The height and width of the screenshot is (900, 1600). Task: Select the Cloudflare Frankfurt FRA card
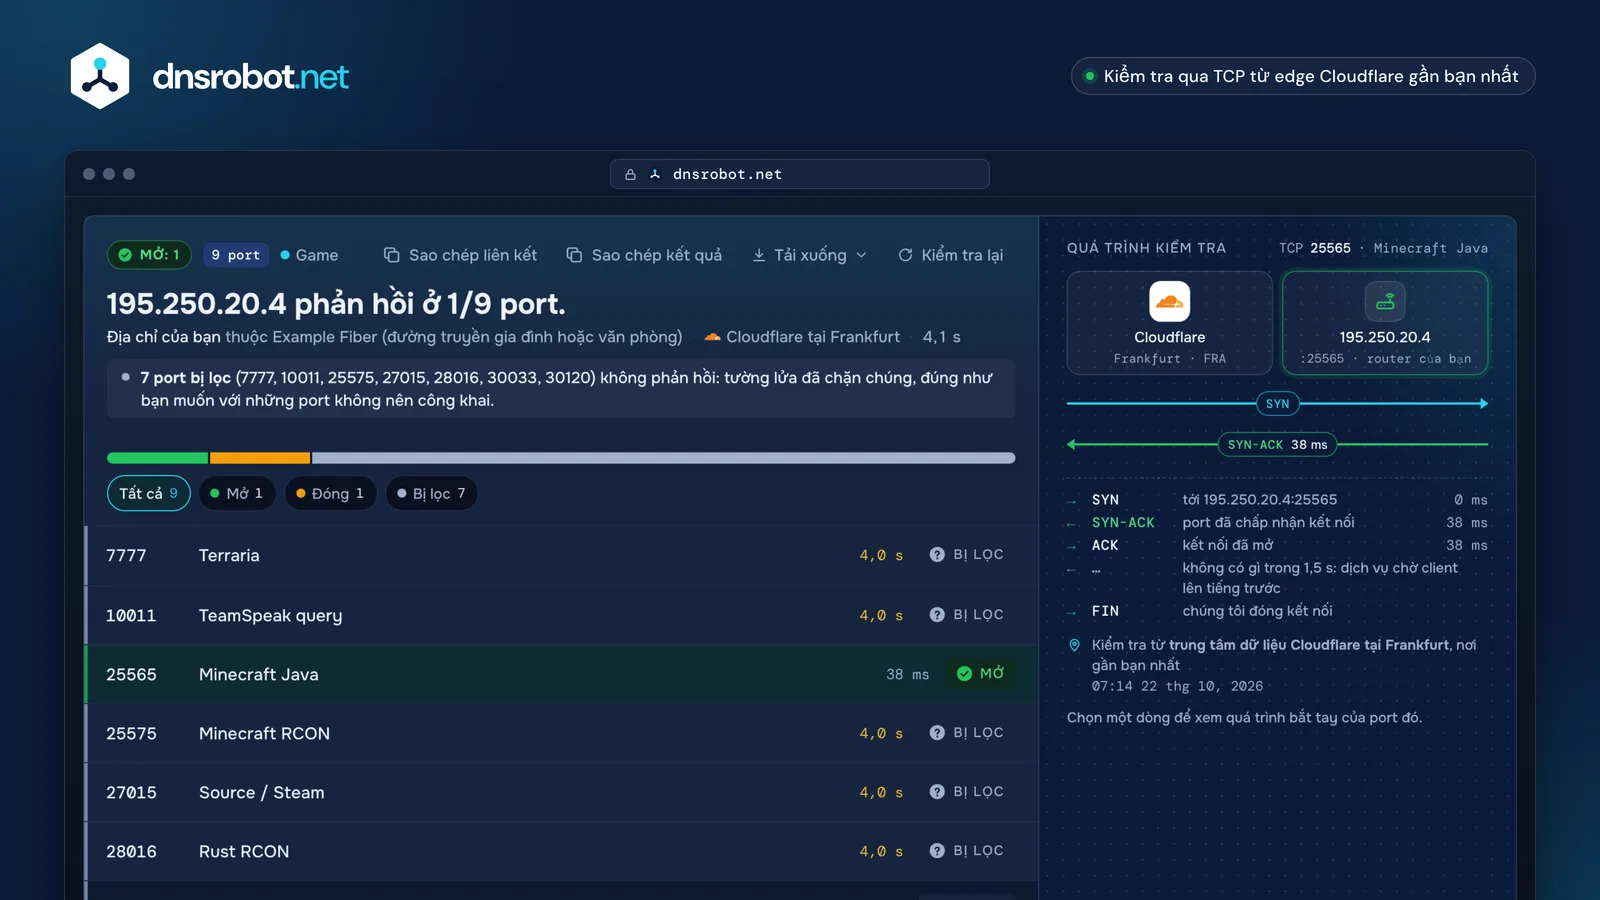1169,323
